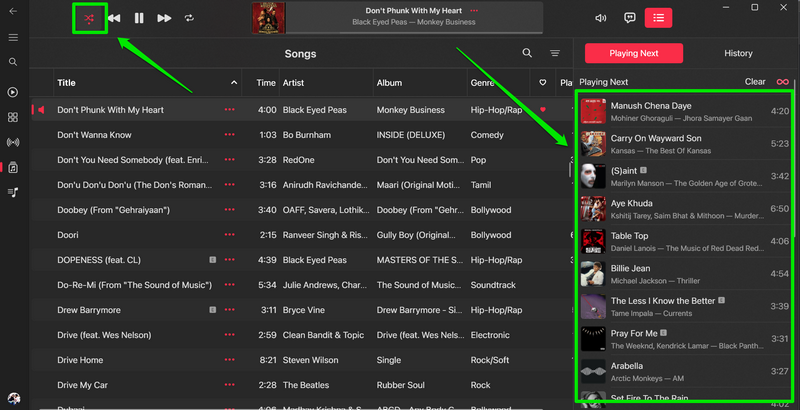Select the Drive My Car song title
Image resolution: width=800 pixels, height=410 pixels.
82,385
